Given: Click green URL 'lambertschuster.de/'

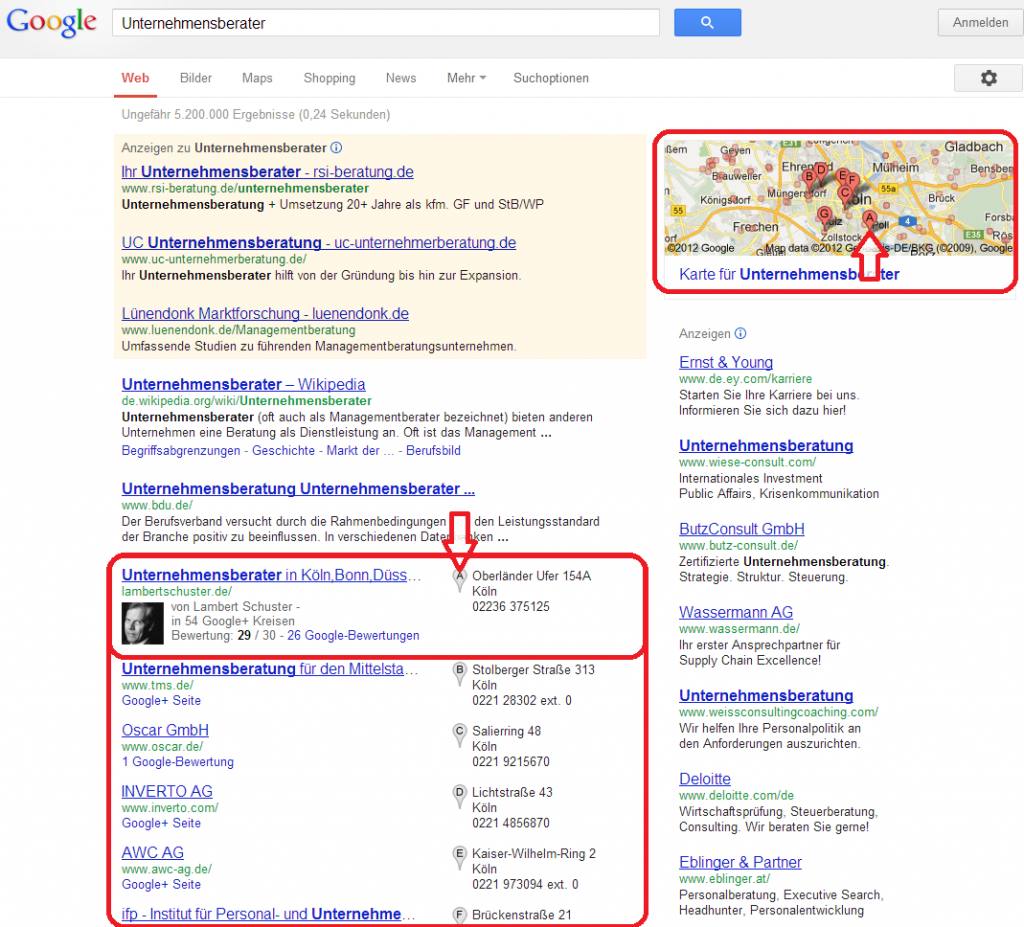Looking at the screenshot, I should [x=177, y=591].
